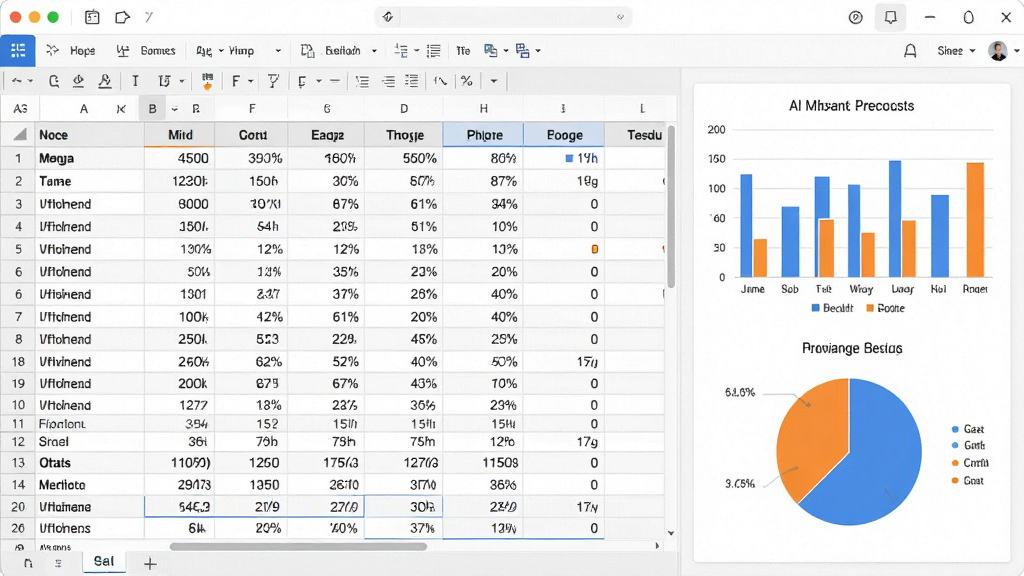
Task: Select the Eooge column title cell
Action: [x=564, y=135]
